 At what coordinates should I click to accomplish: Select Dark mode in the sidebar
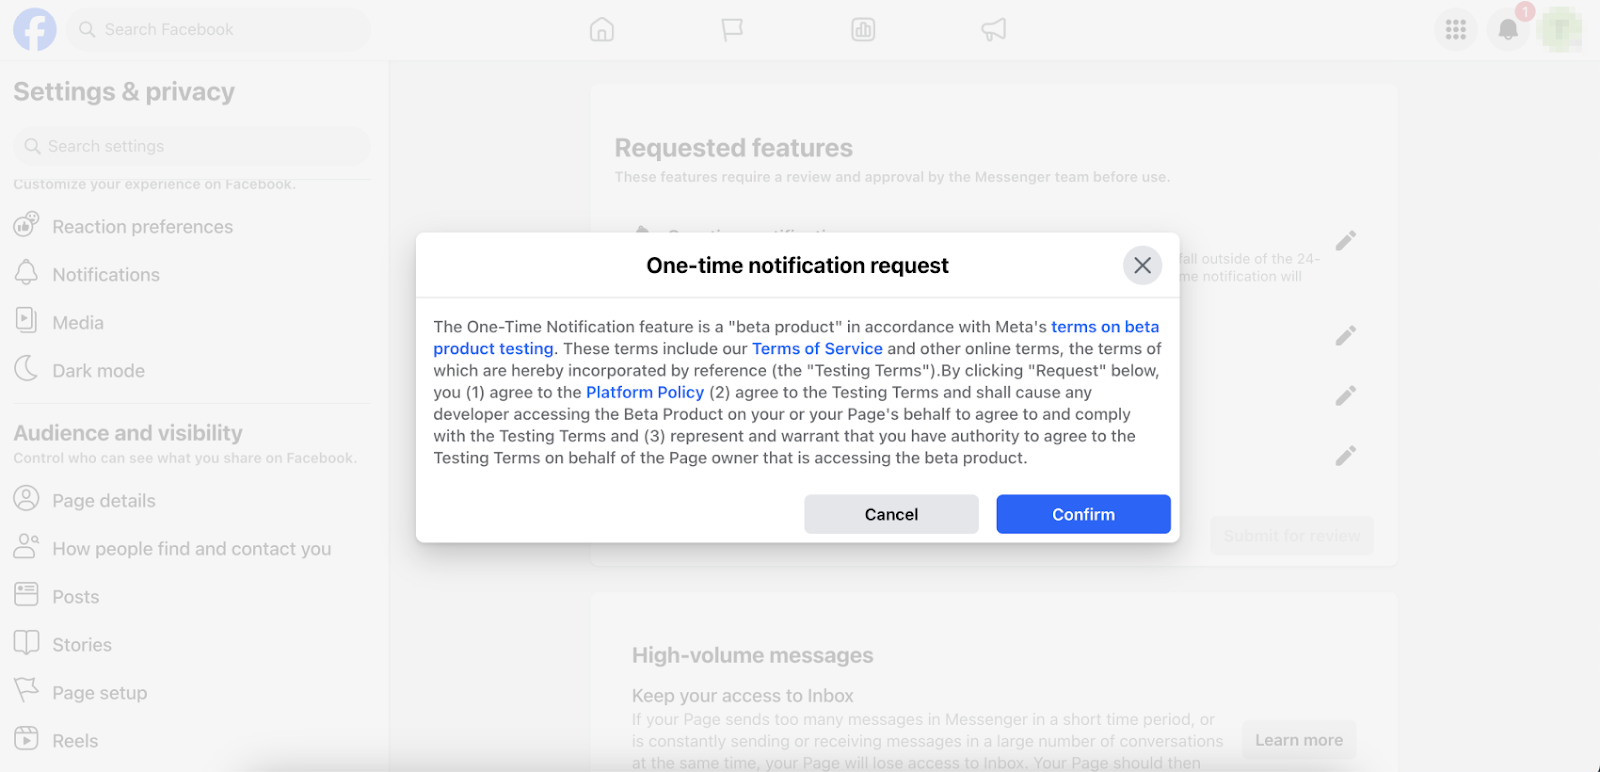(98, 371)
